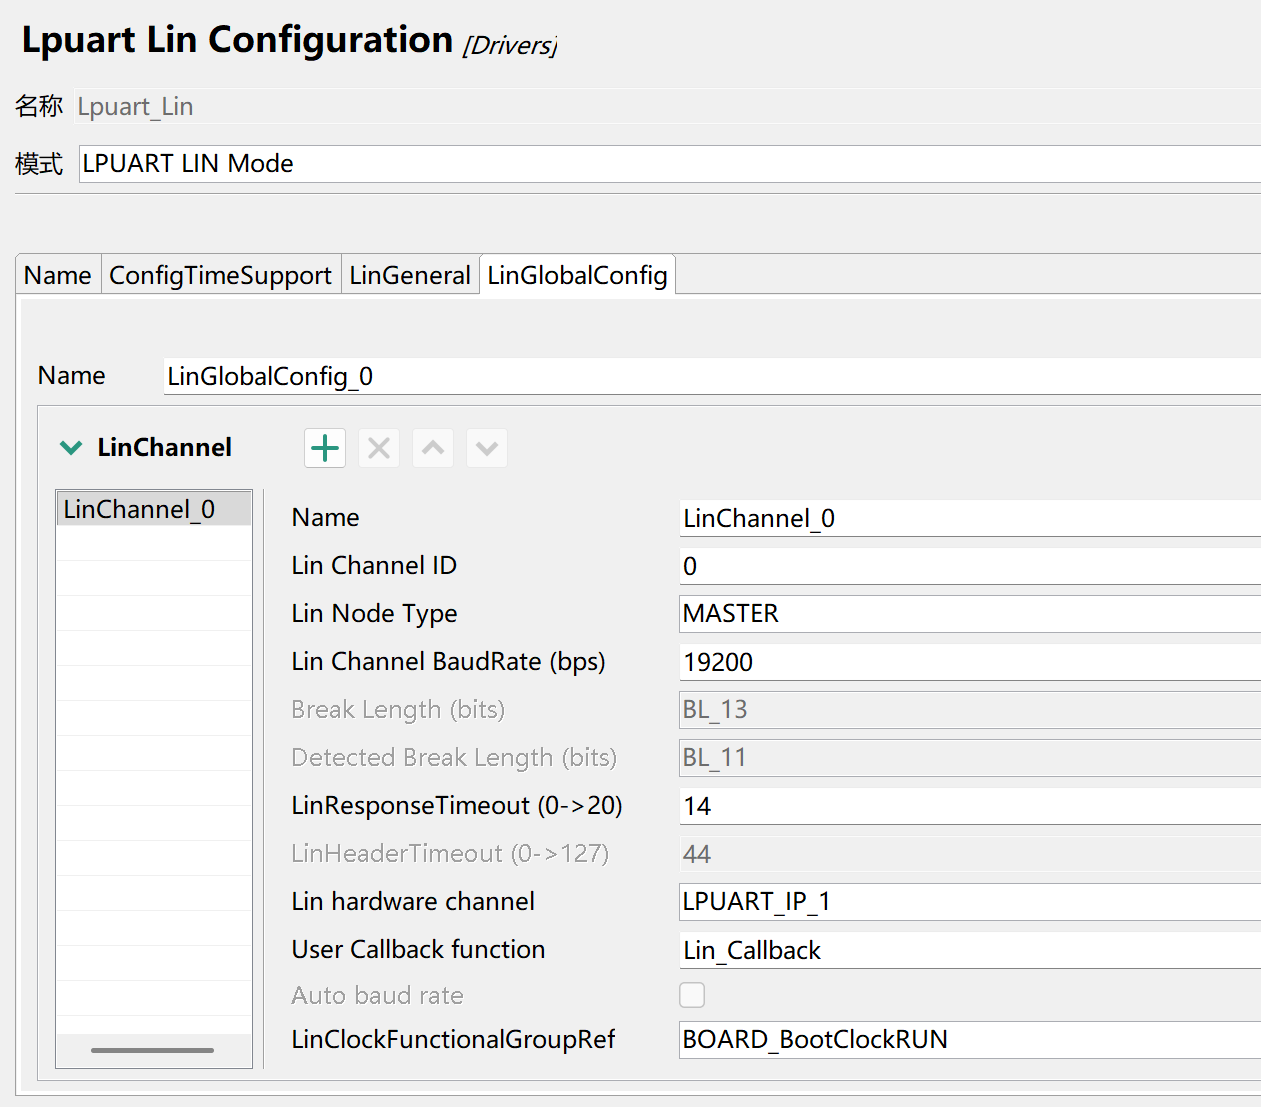Edit the channel Name field LinChannel_0
Viewport: 1261px width, 1107px height.
coord(970,518)
